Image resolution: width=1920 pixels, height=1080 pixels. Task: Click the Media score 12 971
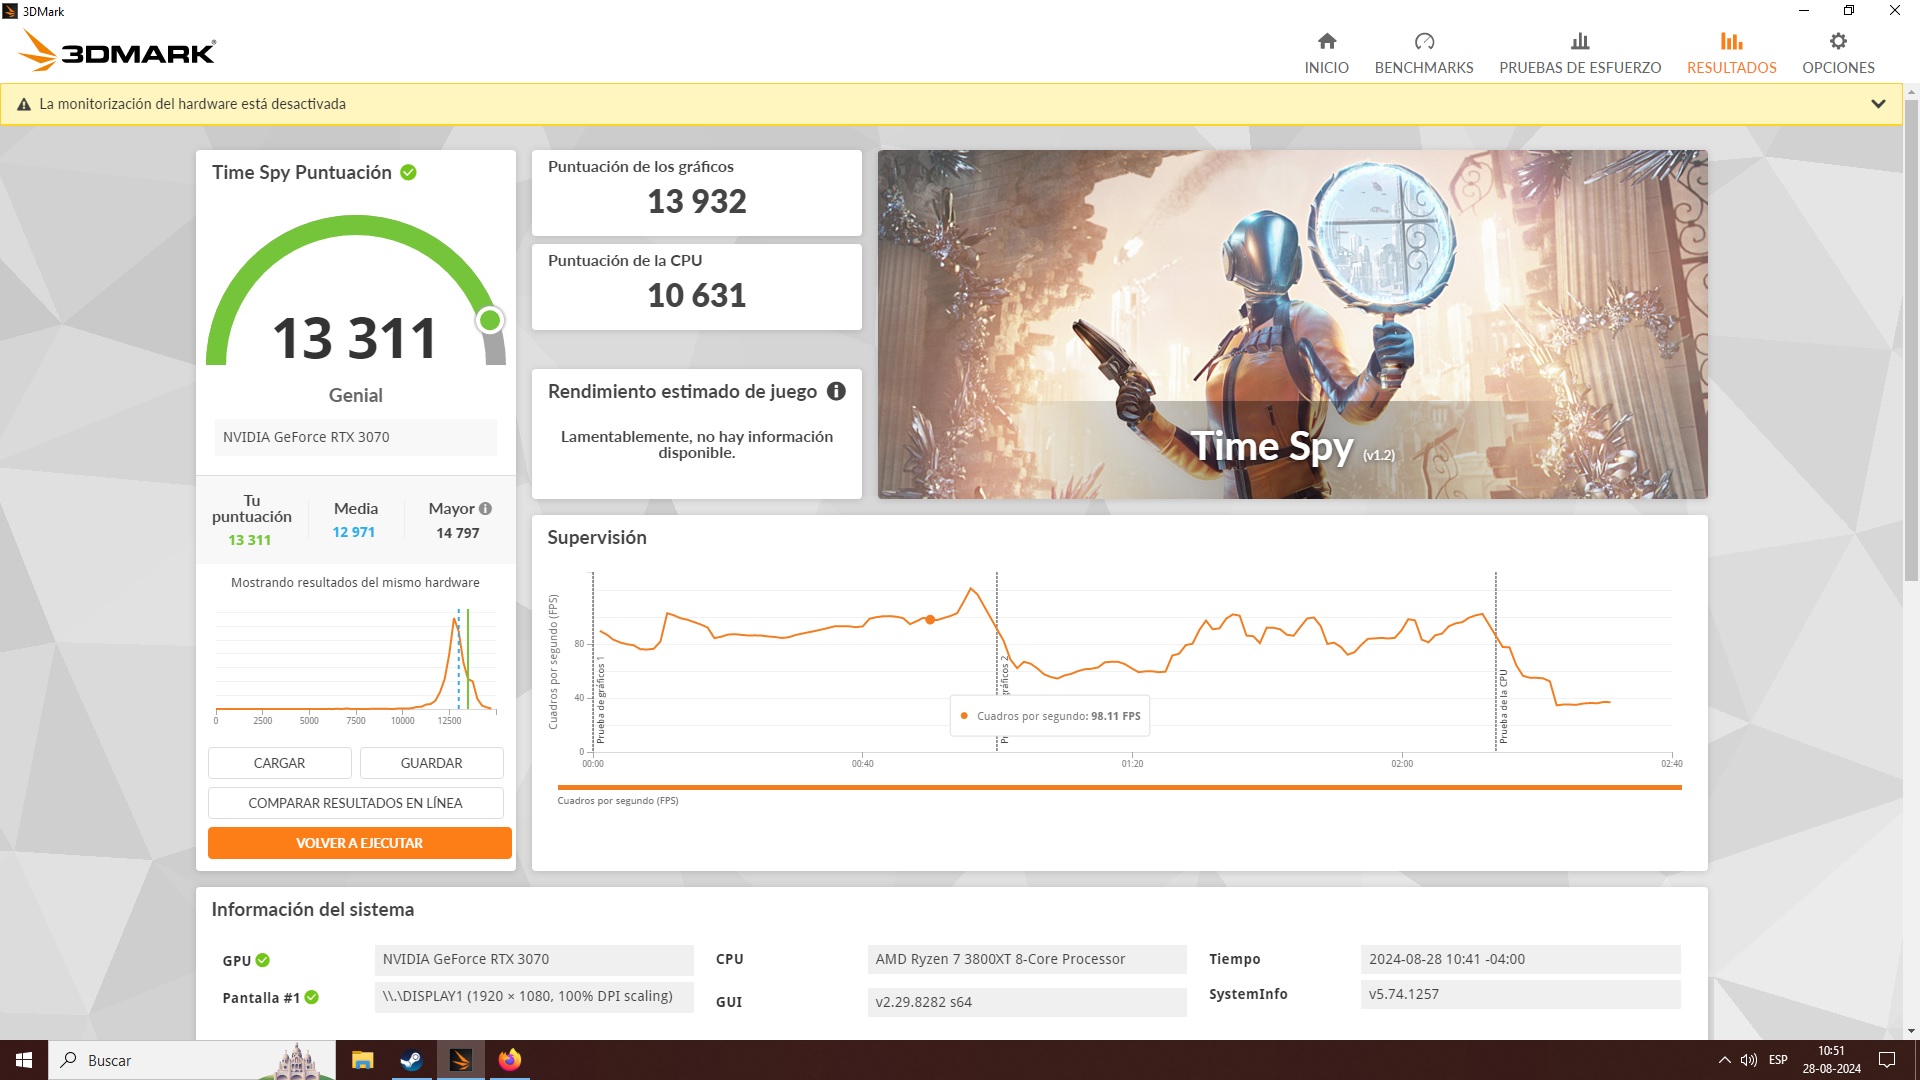click(354, 532)
